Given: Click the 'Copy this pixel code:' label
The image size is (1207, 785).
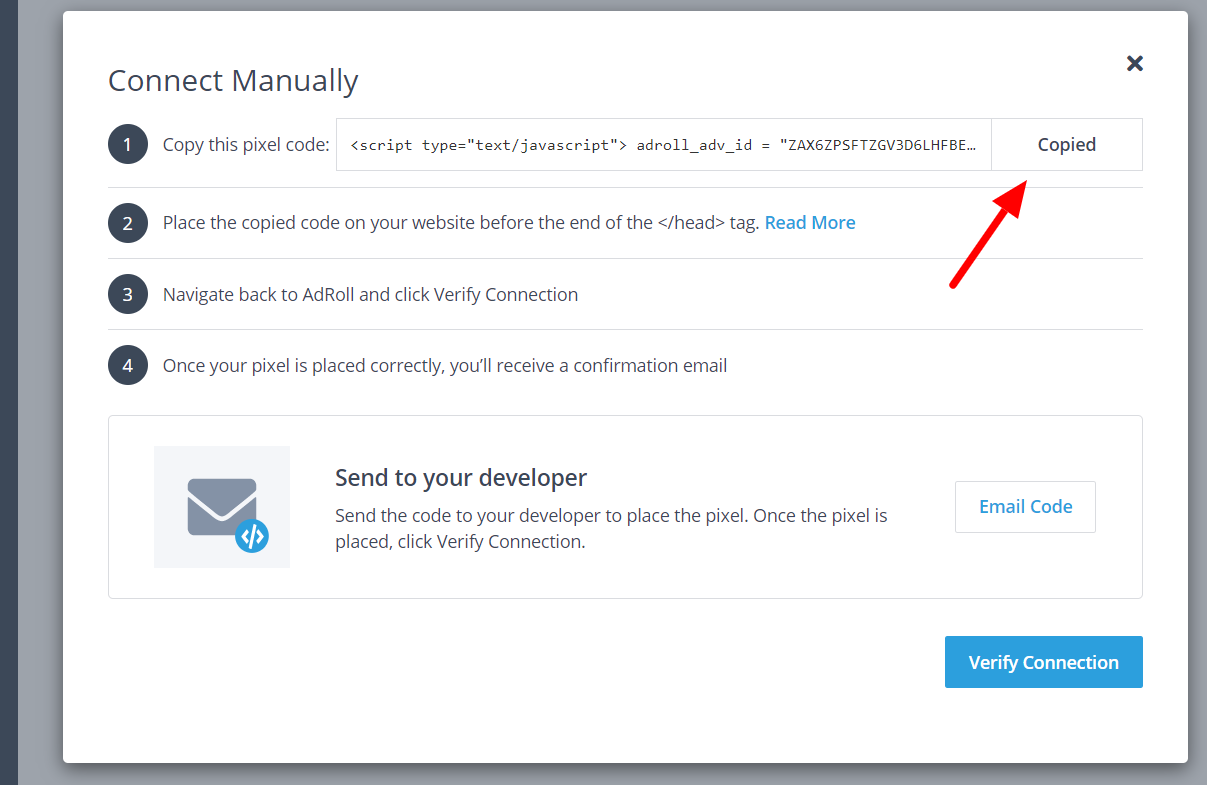Looking at the screenshot, I should tap(246, 145).
